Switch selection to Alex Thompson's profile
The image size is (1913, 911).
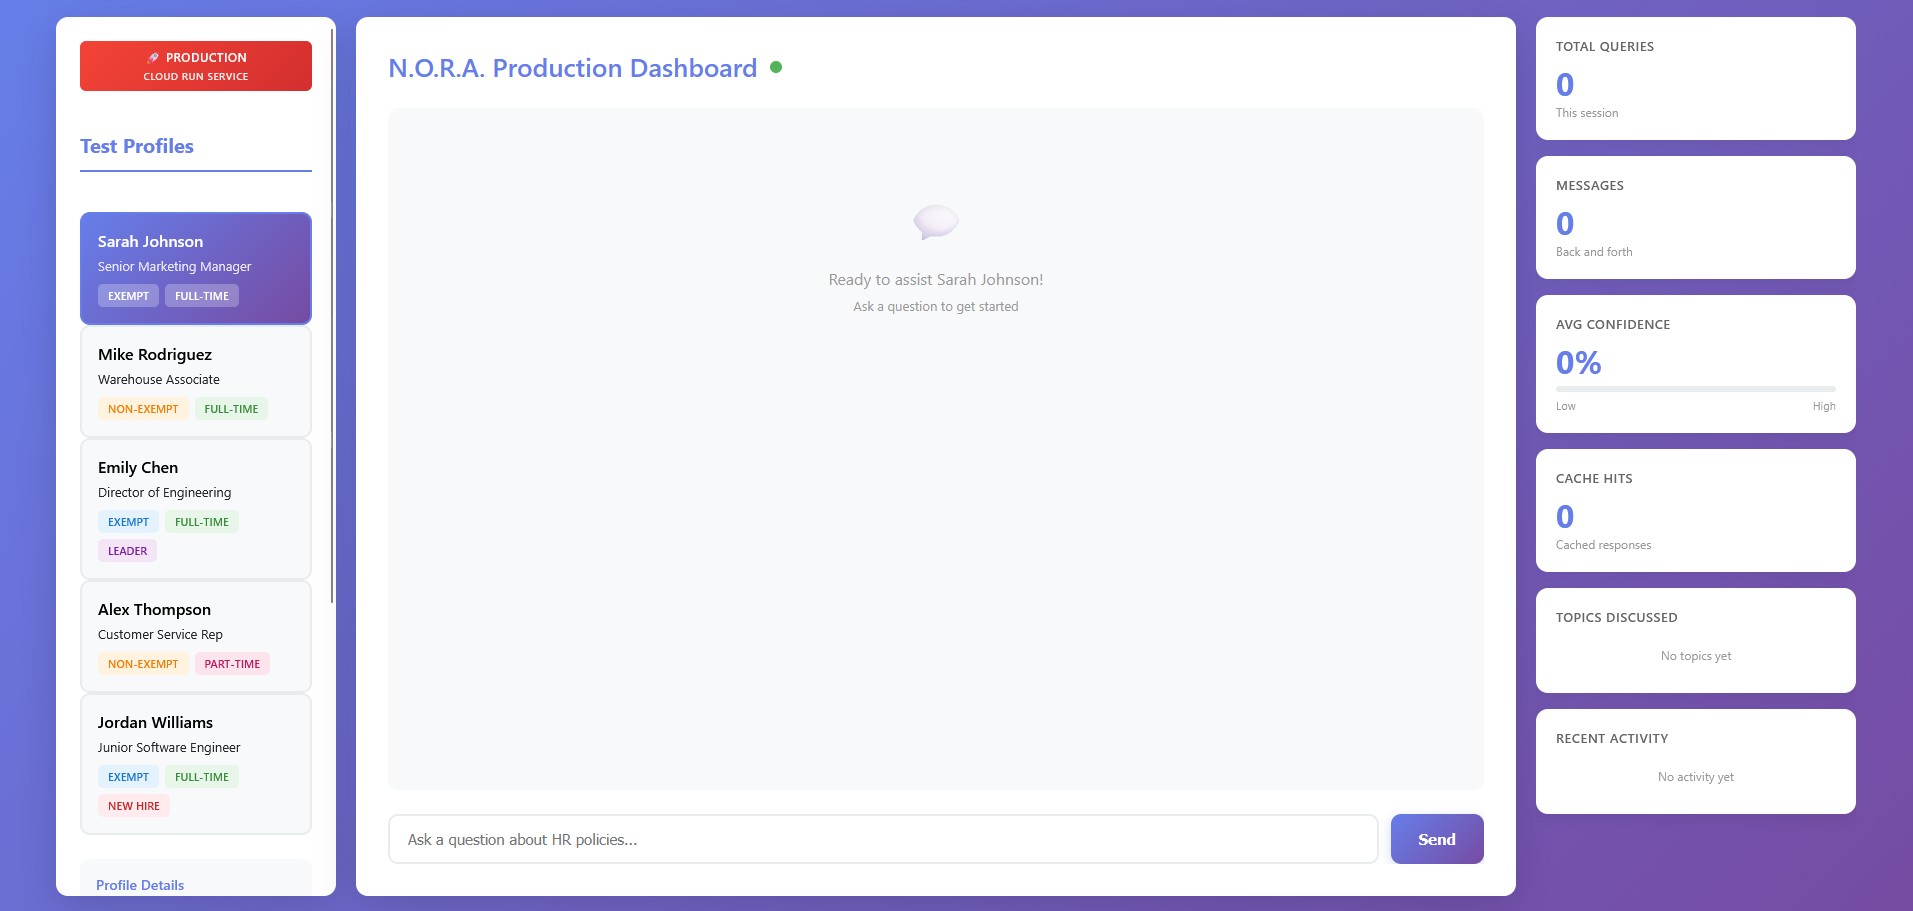195,636
